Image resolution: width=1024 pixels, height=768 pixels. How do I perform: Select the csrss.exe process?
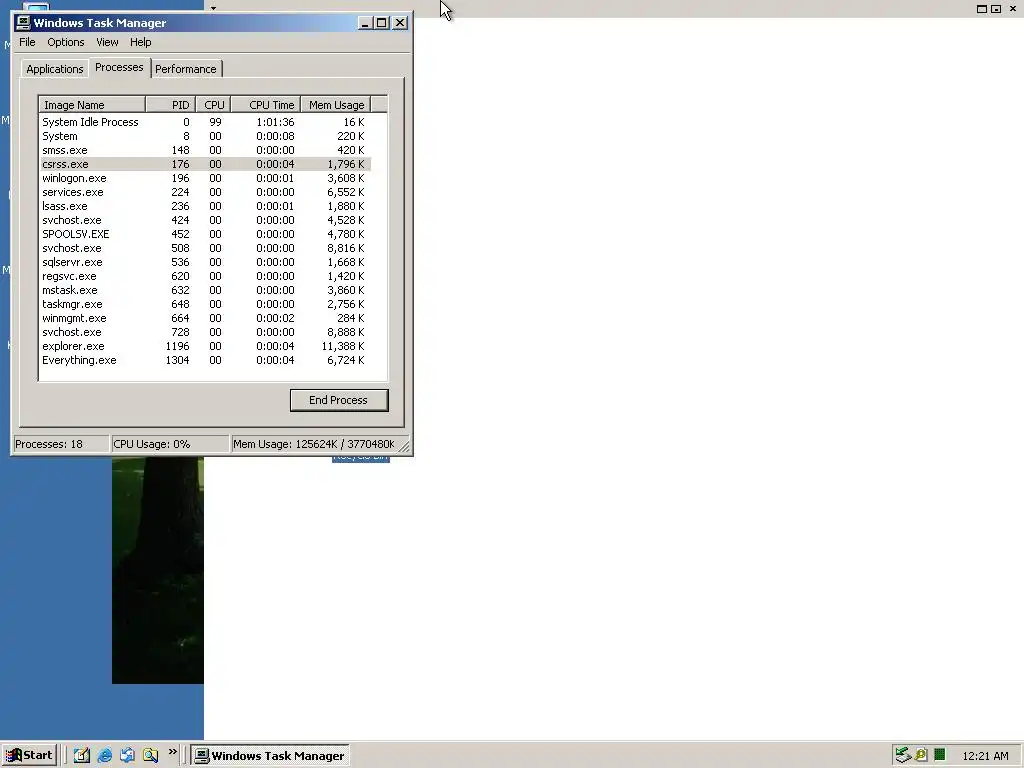coord(205,164)
